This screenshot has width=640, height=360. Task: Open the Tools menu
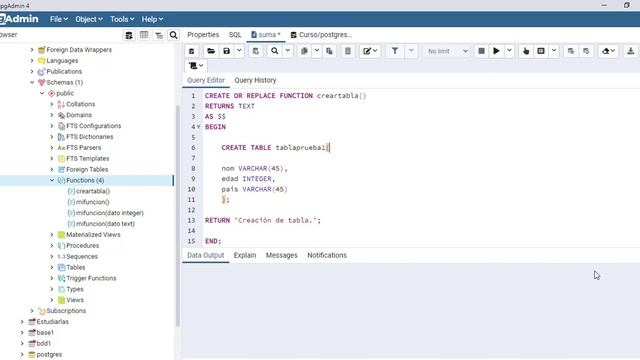(x=122, y=19)
